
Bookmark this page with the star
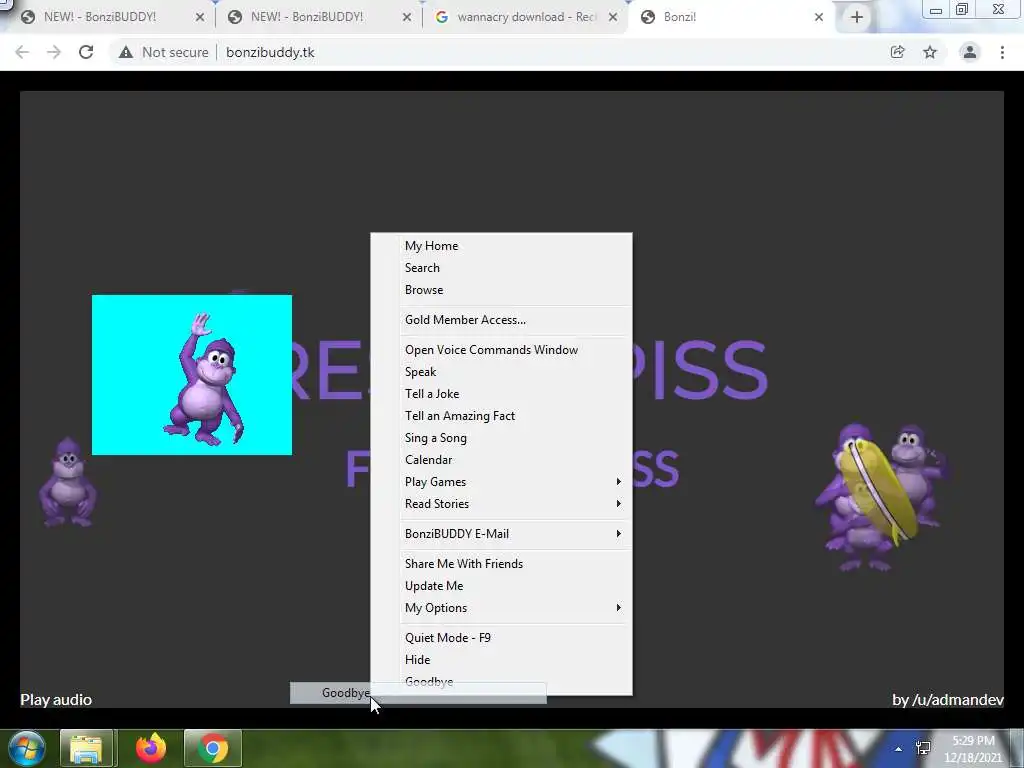coord(930,52)
